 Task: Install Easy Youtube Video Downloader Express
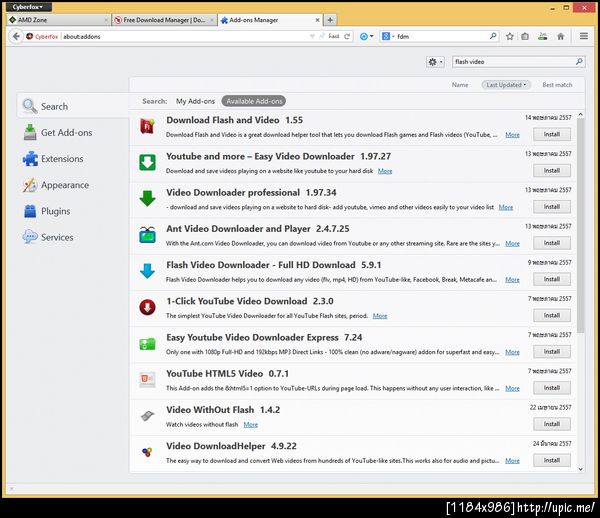point(552,352)
